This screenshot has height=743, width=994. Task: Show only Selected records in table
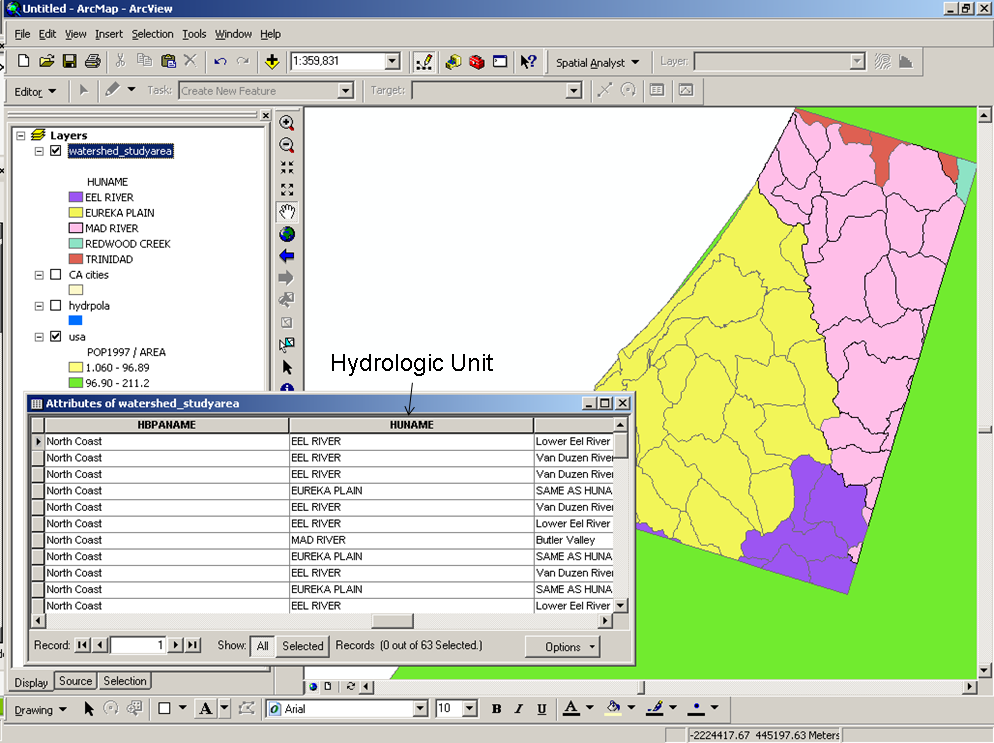pyautogui.click(x=302, y=646)
